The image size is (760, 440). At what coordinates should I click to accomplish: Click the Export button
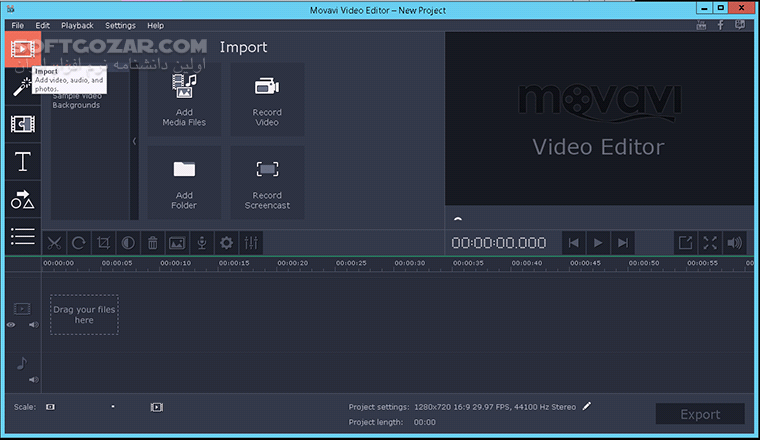click(x=700, y=414)
